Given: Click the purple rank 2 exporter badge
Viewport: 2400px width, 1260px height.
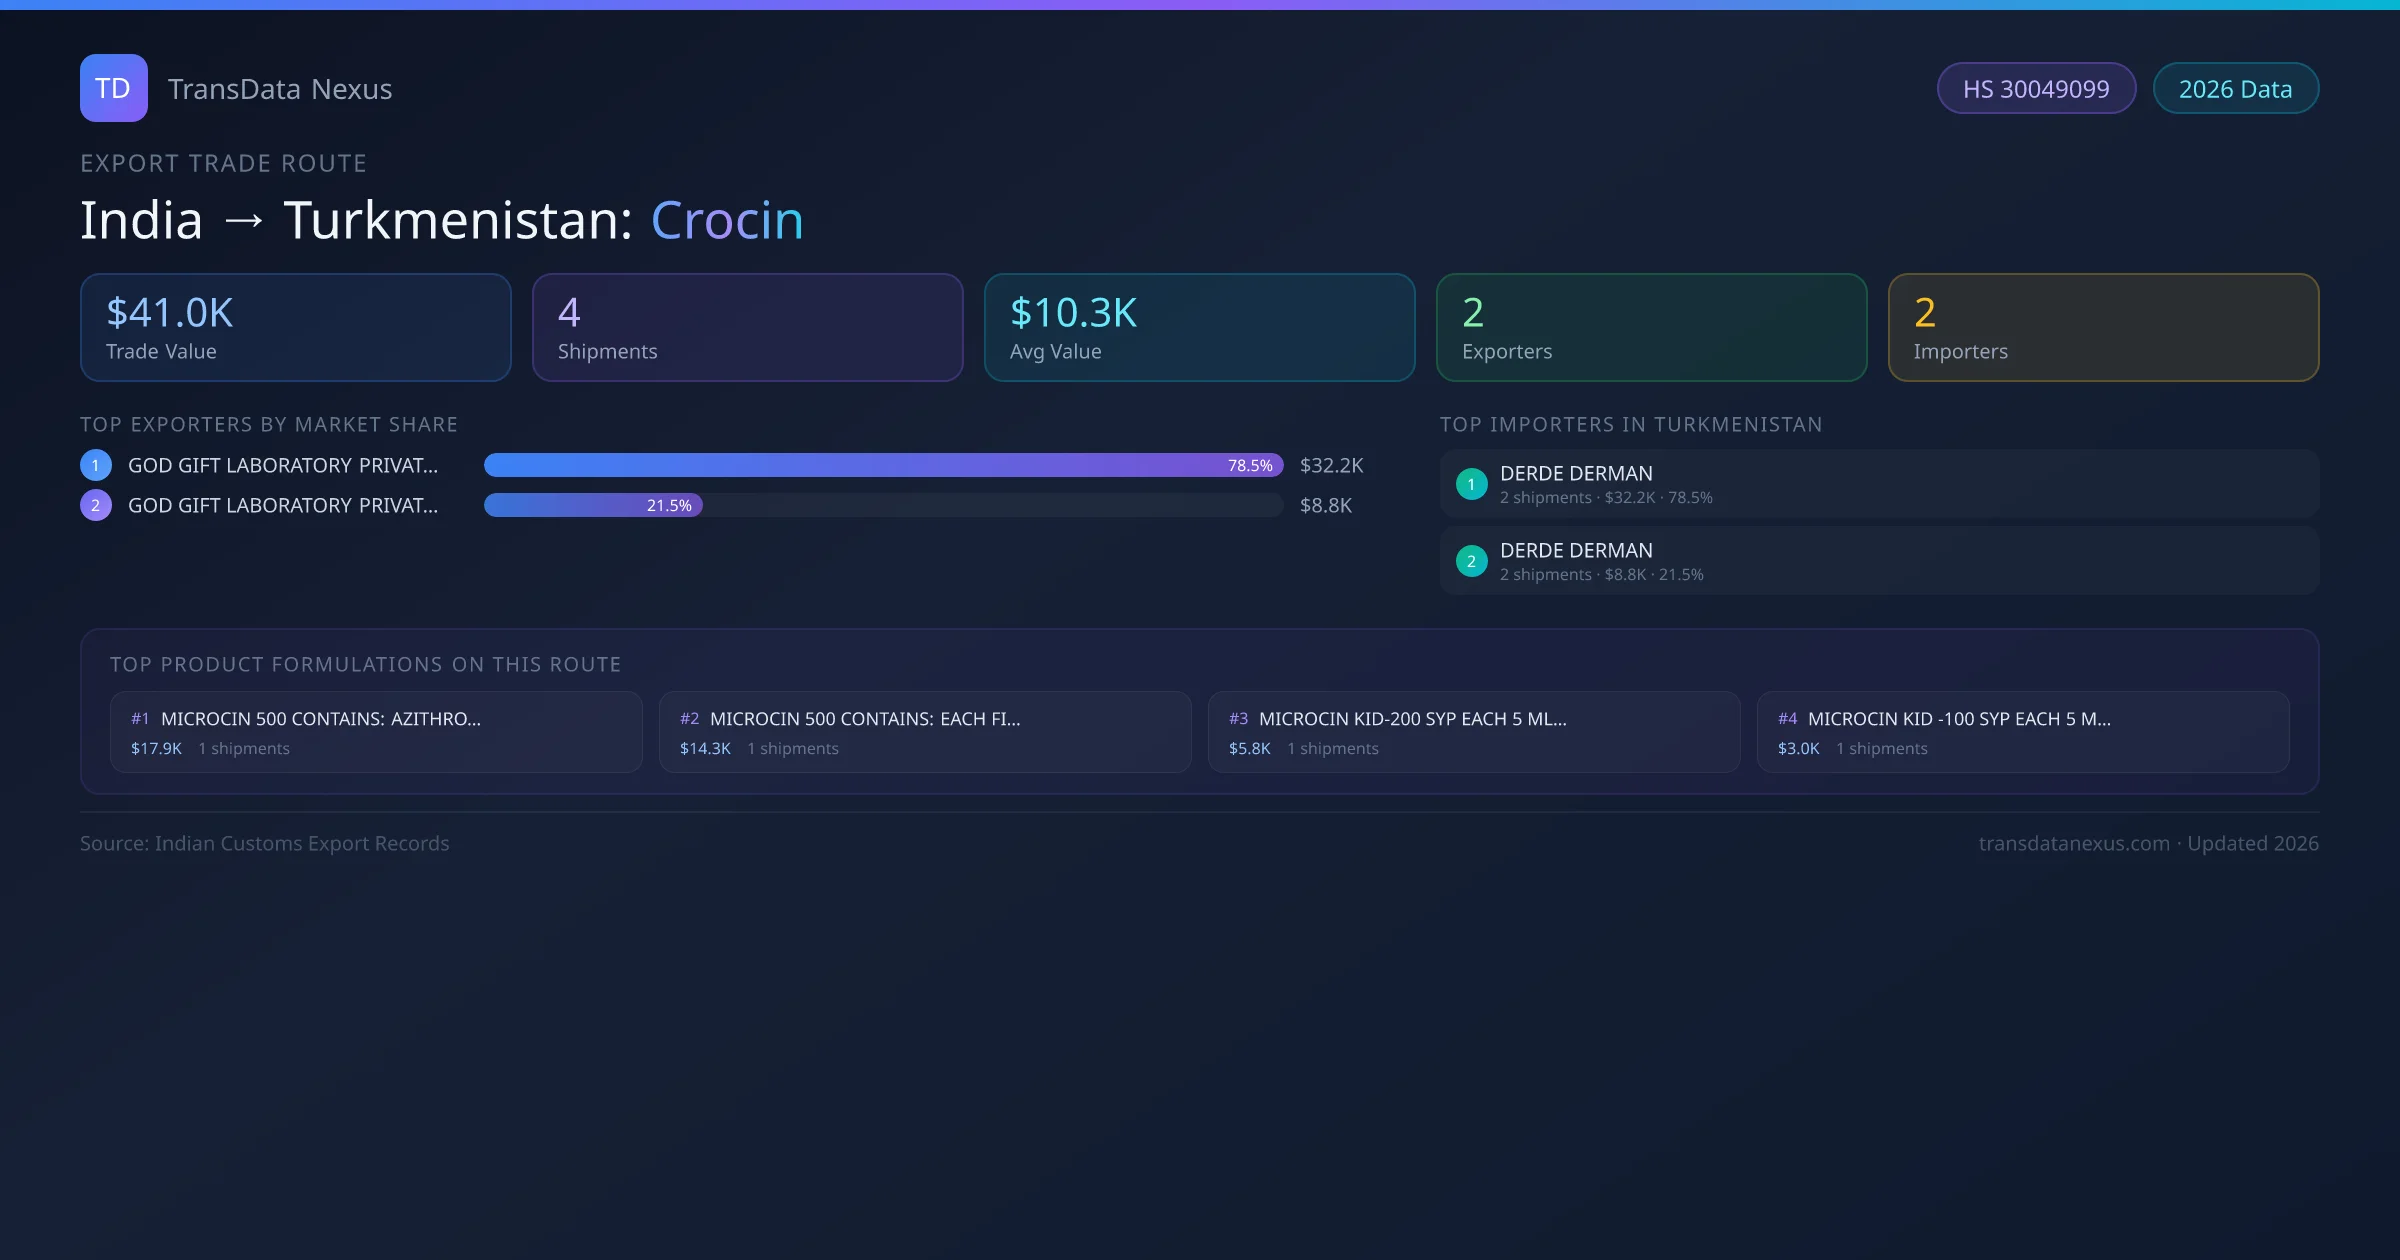Looking at the screenshot, I should coord(96,505).
